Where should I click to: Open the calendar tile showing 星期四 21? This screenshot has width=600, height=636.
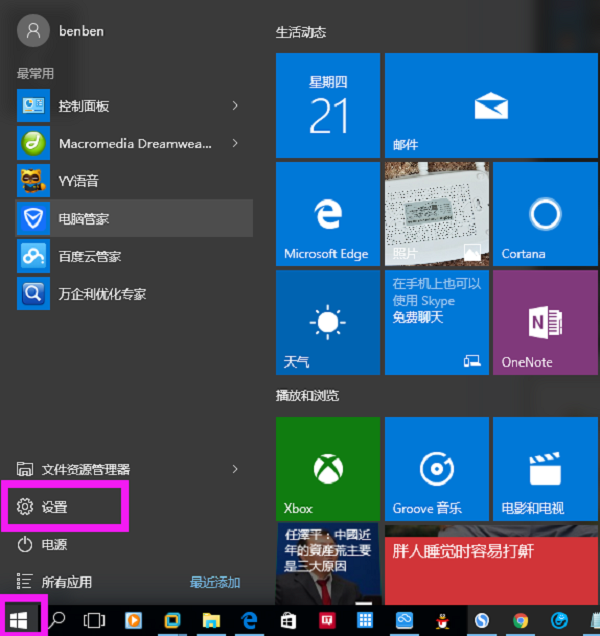328,105
